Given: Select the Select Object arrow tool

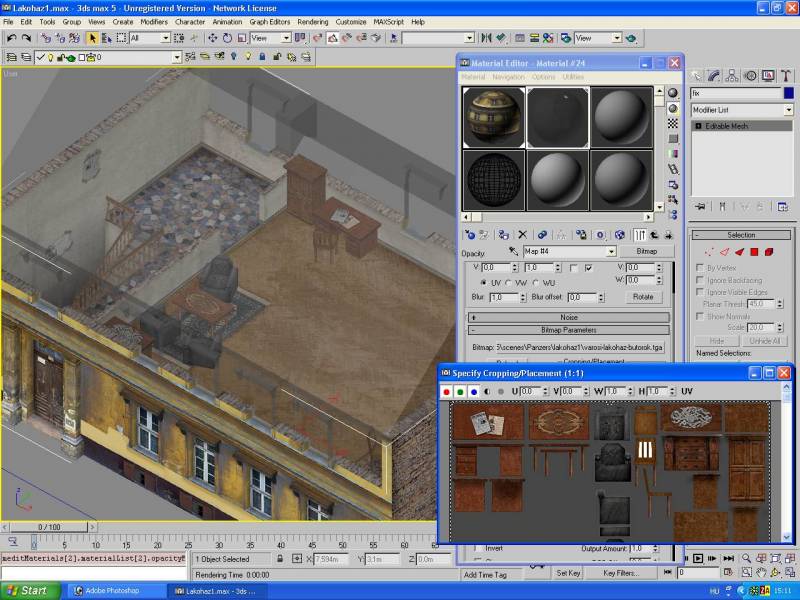Looking at the screenshot, I should pos(93,38).
